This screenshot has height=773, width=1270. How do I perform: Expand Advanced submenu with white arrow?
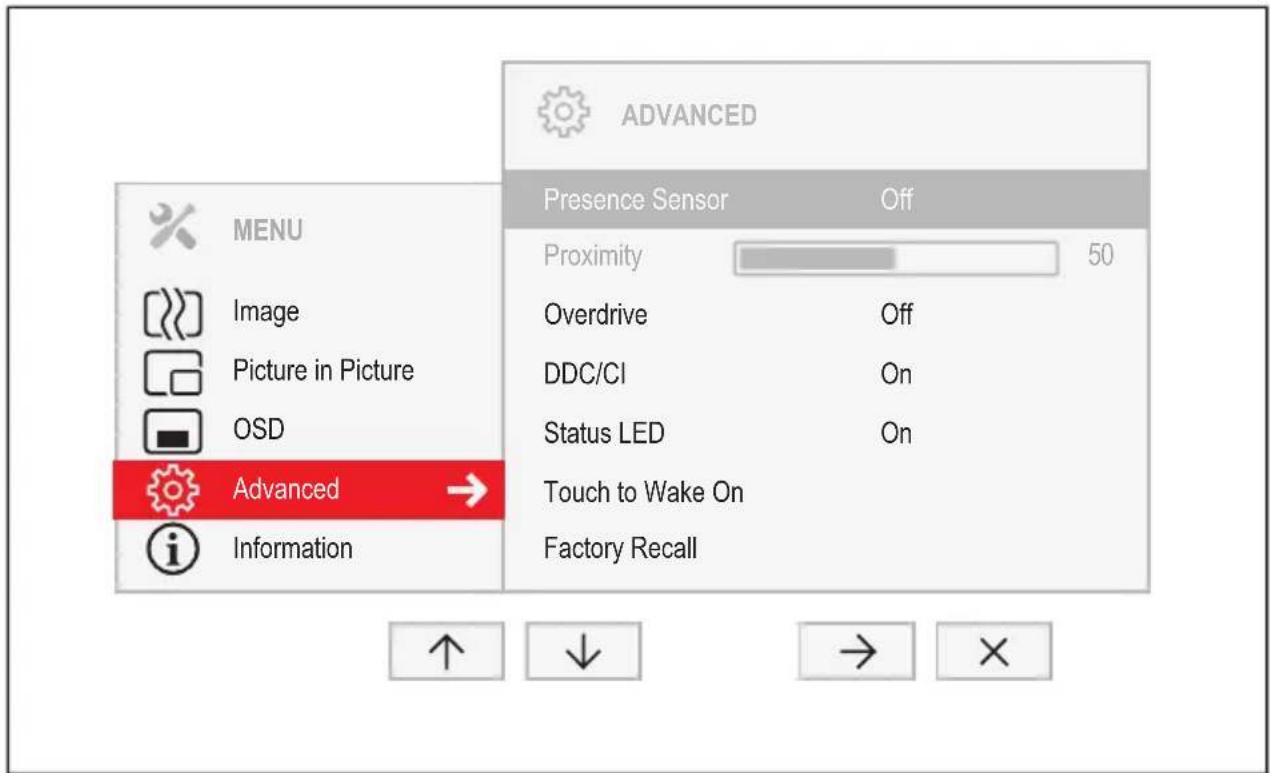point(465,490)
